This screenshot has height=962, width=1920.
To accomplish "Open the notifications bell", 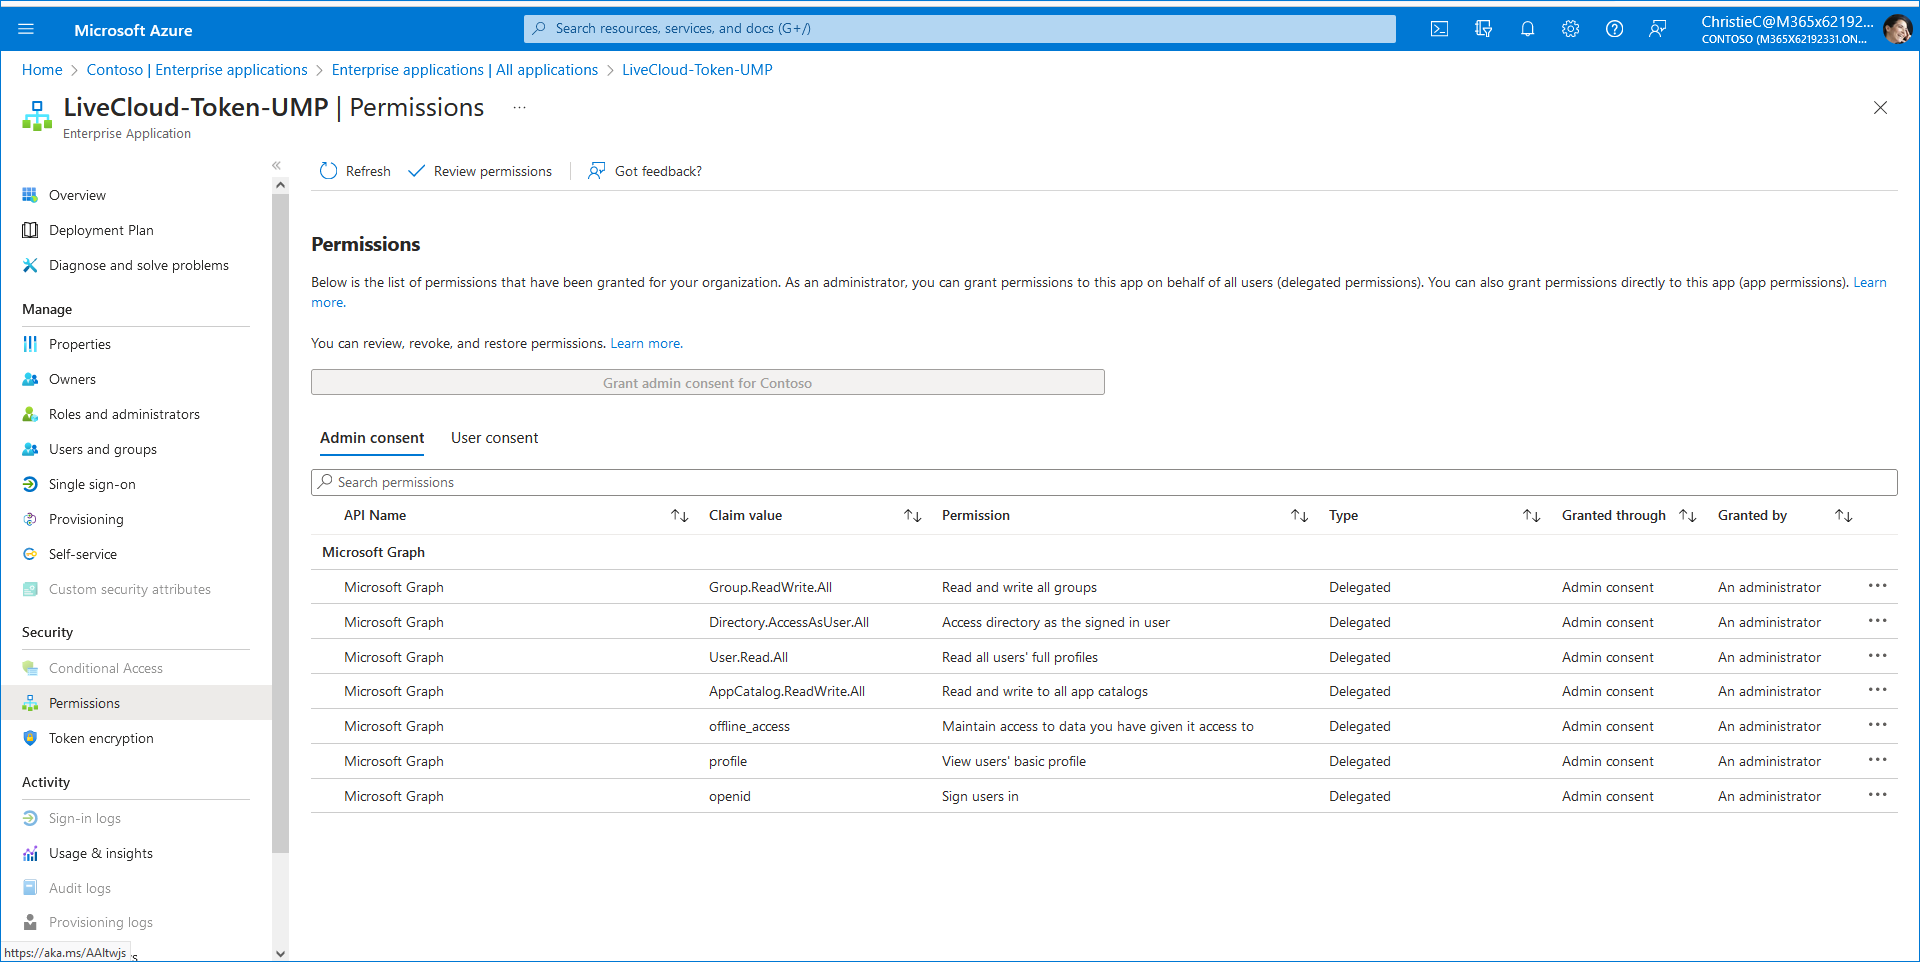I will pyautogui.click(x=1527, y=29).
